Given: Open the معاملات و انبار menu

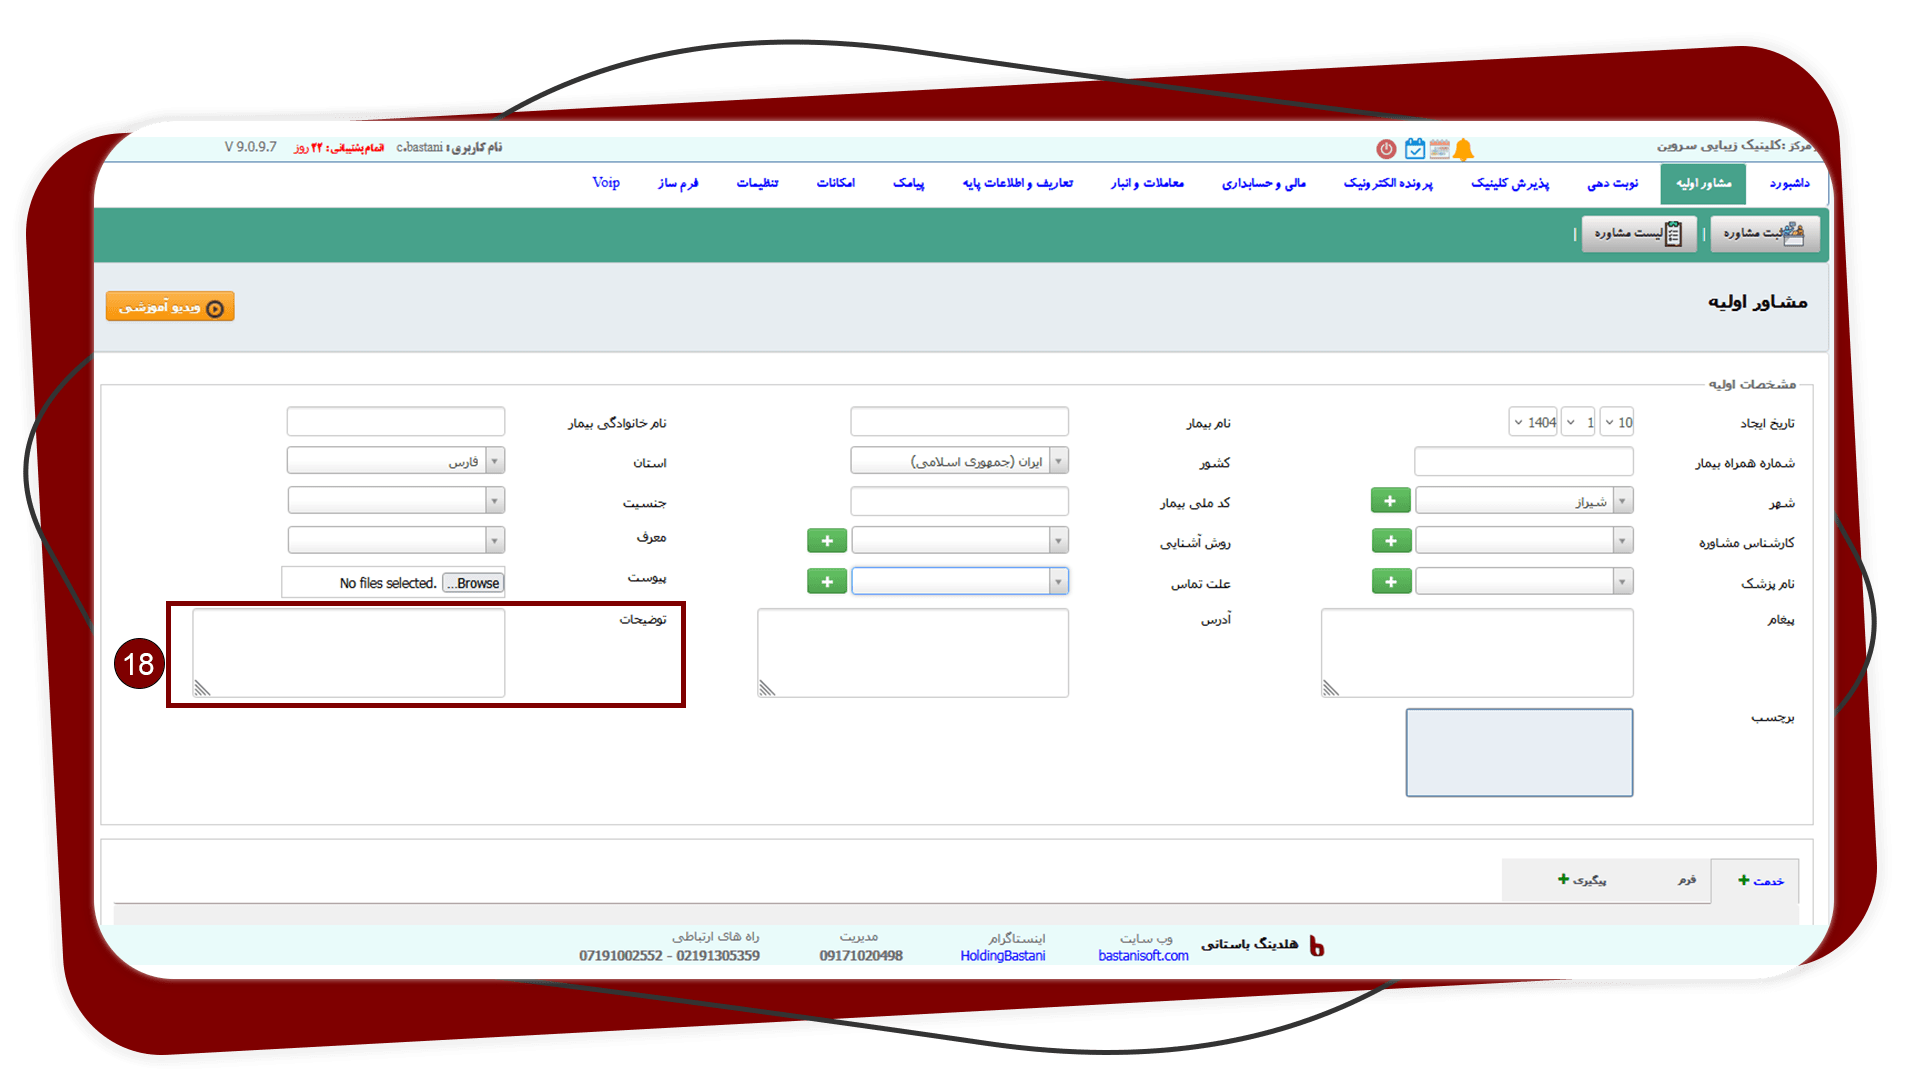Looking at the screenshot, I should 1147,184.
